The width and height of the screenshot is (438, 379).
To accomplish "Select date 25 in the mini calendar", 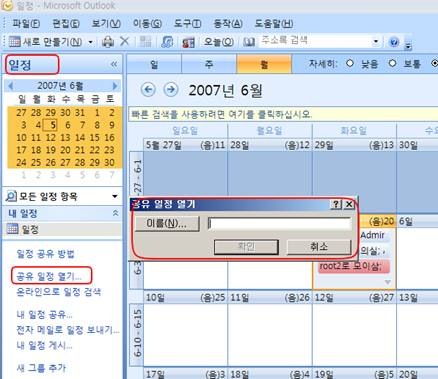I will 36,162.
